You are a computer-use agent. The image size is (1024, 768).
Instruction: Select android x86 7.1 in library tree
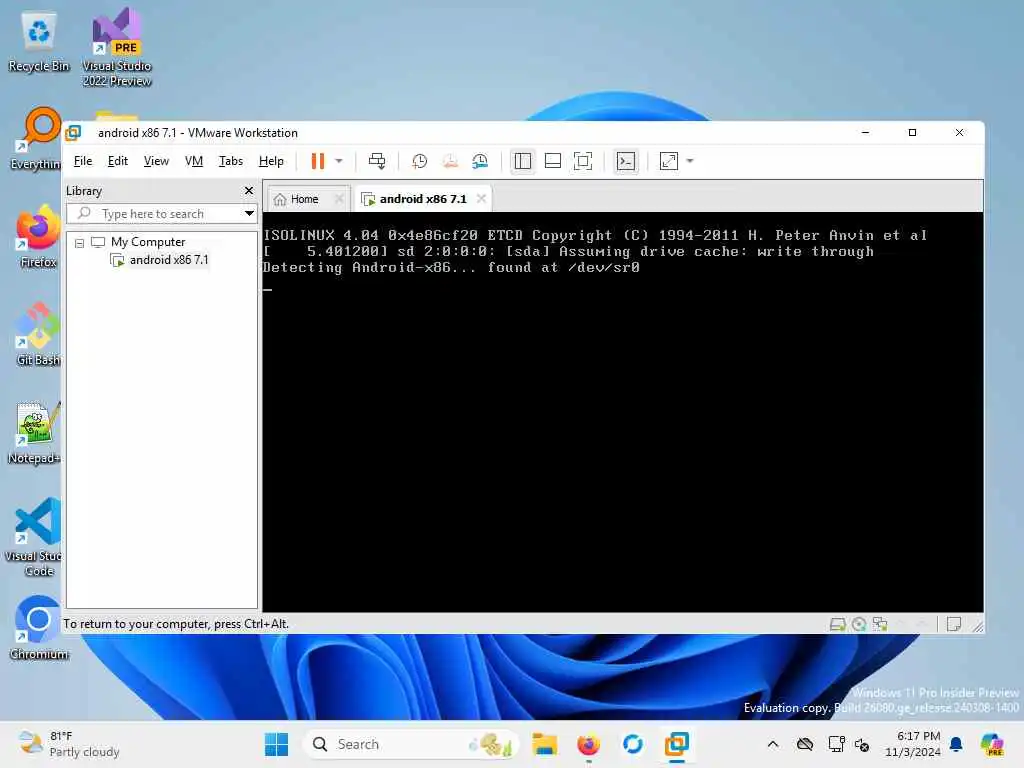[x=168, y=260]
